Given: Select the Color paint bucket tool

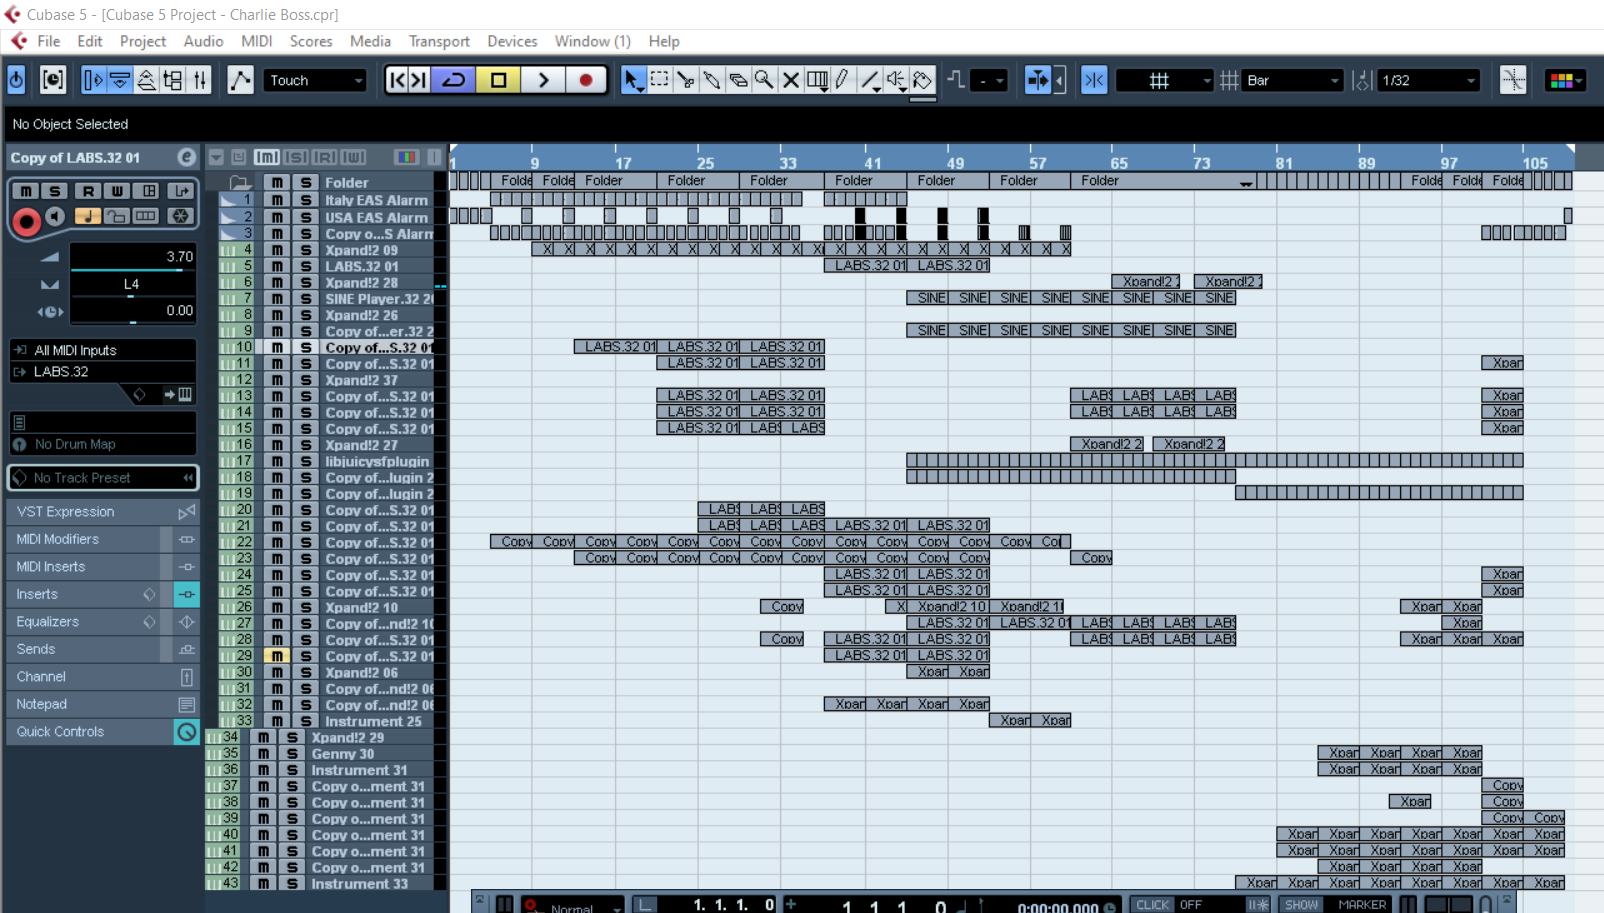Looking at the screenshot, I should (923, 80).
